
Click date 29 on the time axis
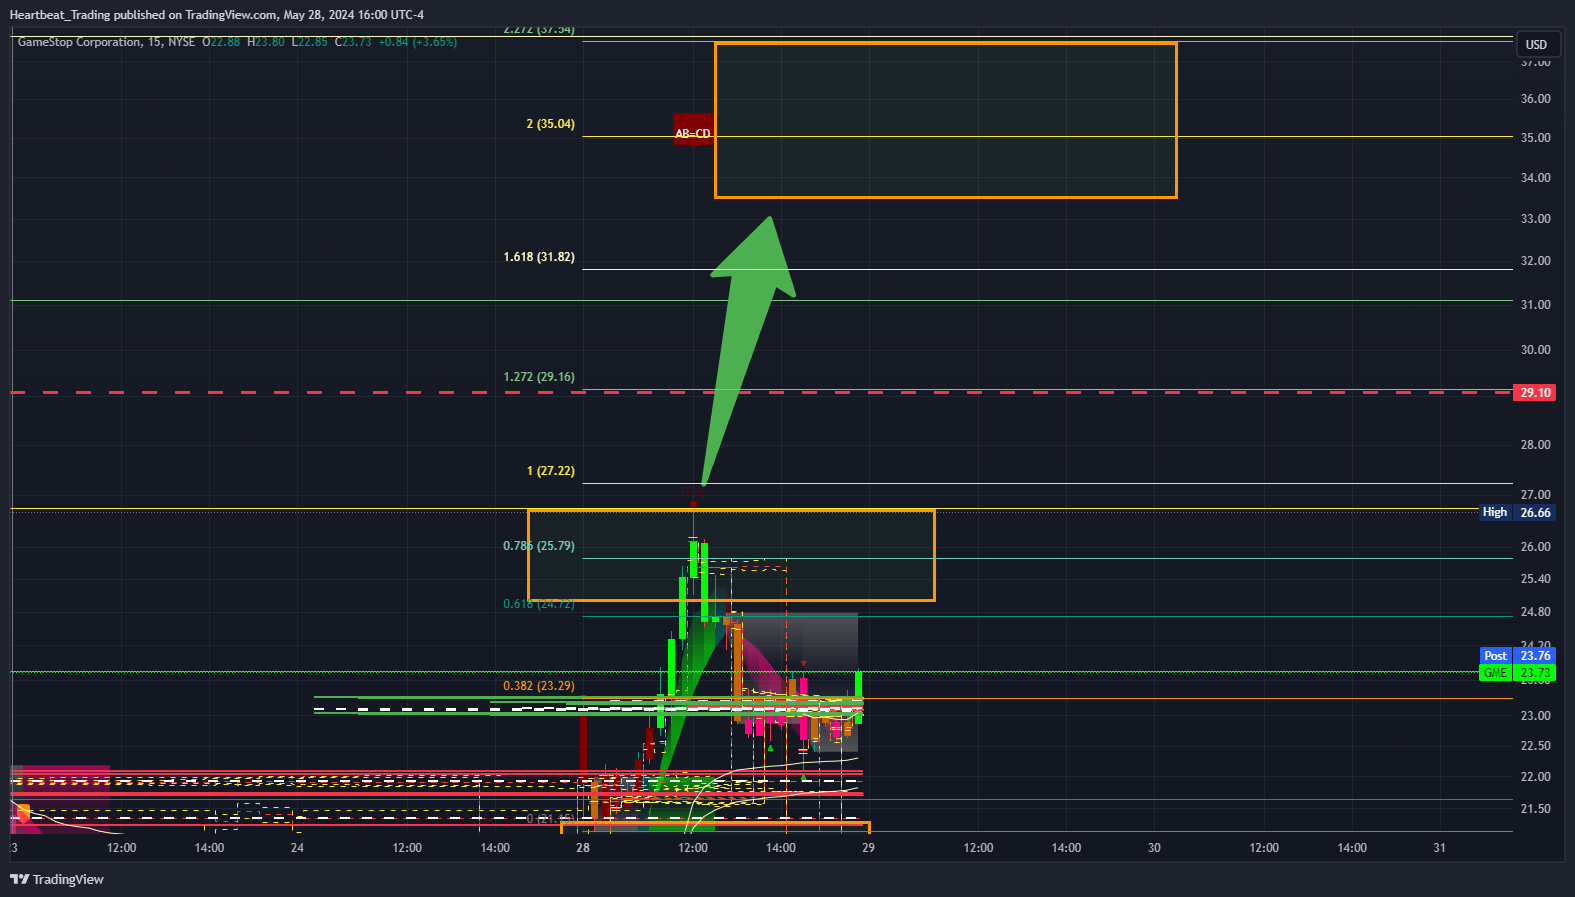(868, 848)
